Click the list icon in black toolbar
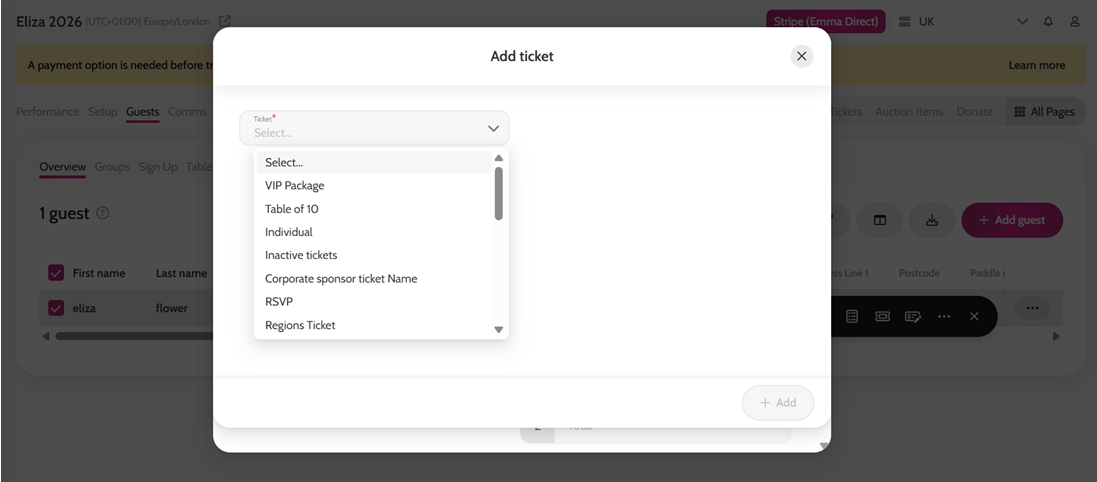1097x482 pixels. pos(851,316)
